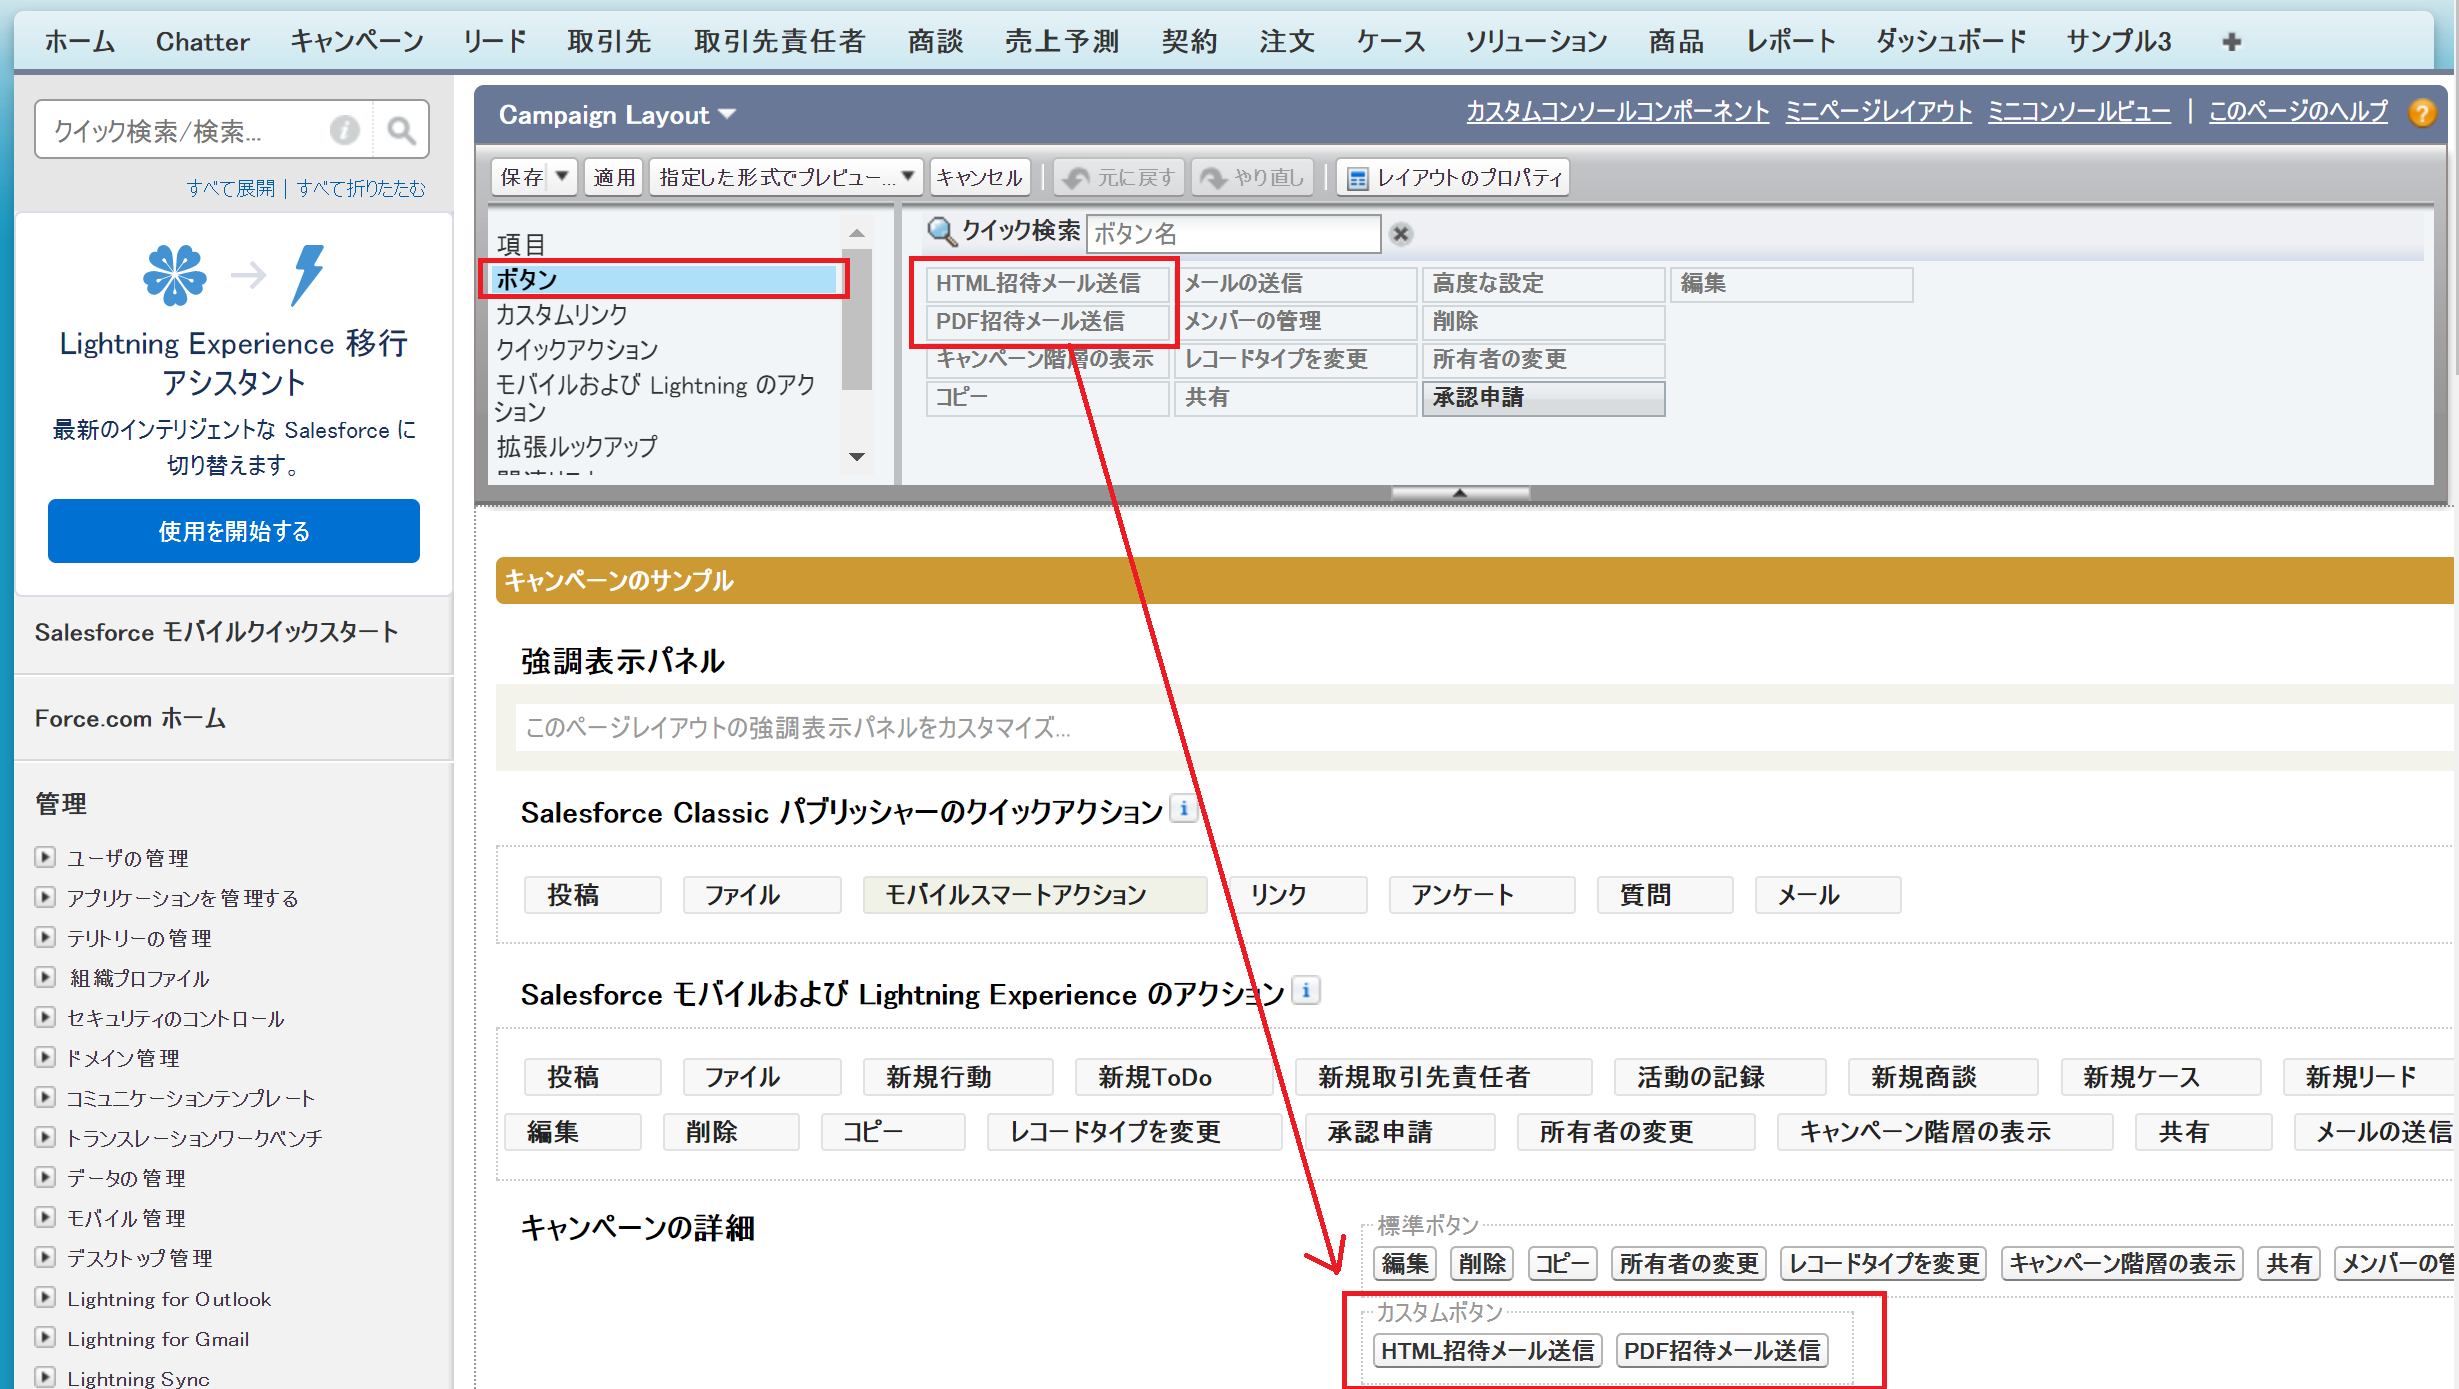Expand トランスレーションワークベンチ tree node
This screenshot has height=1389, width=2459.
coord(44,1137)
